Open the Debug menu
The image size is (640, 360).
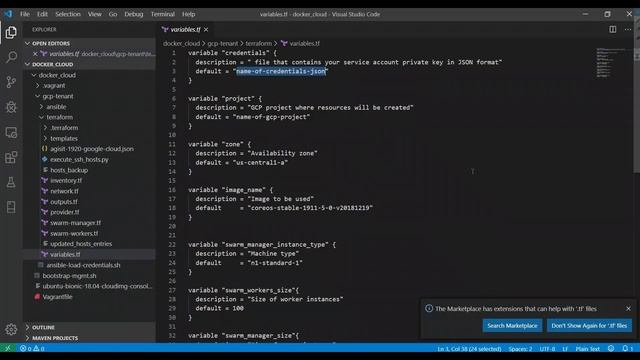click(x=134, y=14)
